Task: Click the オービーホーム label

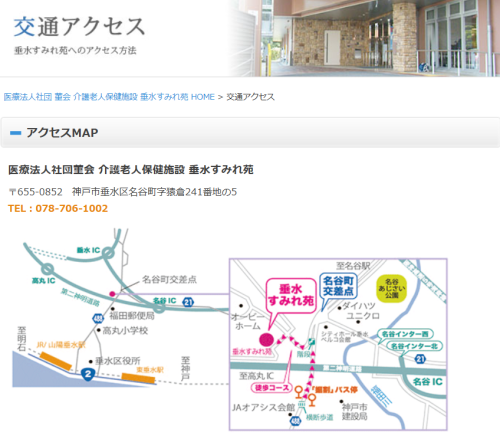Action: pos(248,321)
